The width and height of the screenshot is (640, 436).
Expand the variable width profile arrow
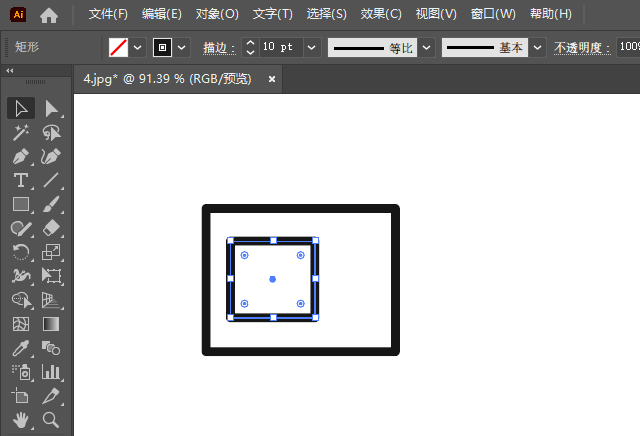point(426,48)
